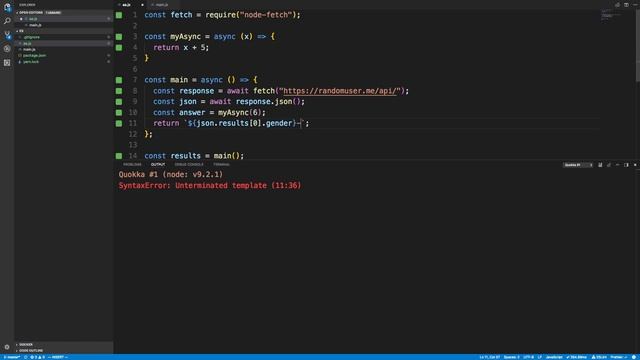This screenshot has width=640, height=360.
Task: Click Quokka green indicator on line 10
Action: (119, 112)
